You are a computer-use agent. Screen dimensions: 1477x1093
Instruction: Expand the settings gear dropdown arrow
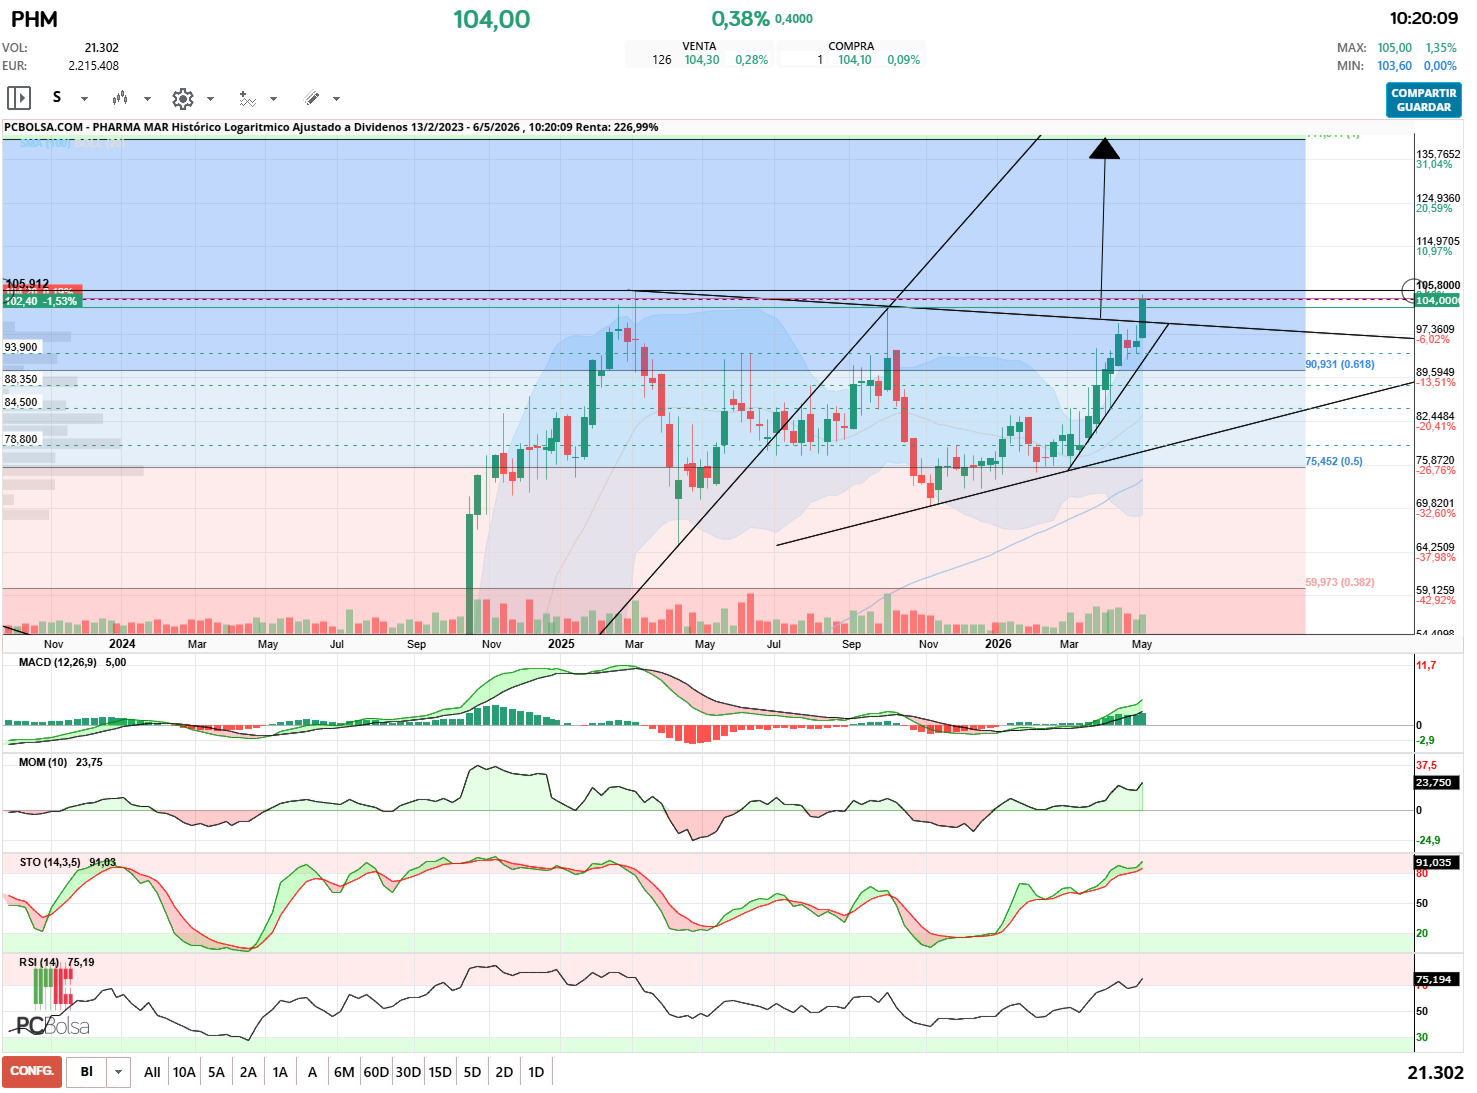pos(210,99)
